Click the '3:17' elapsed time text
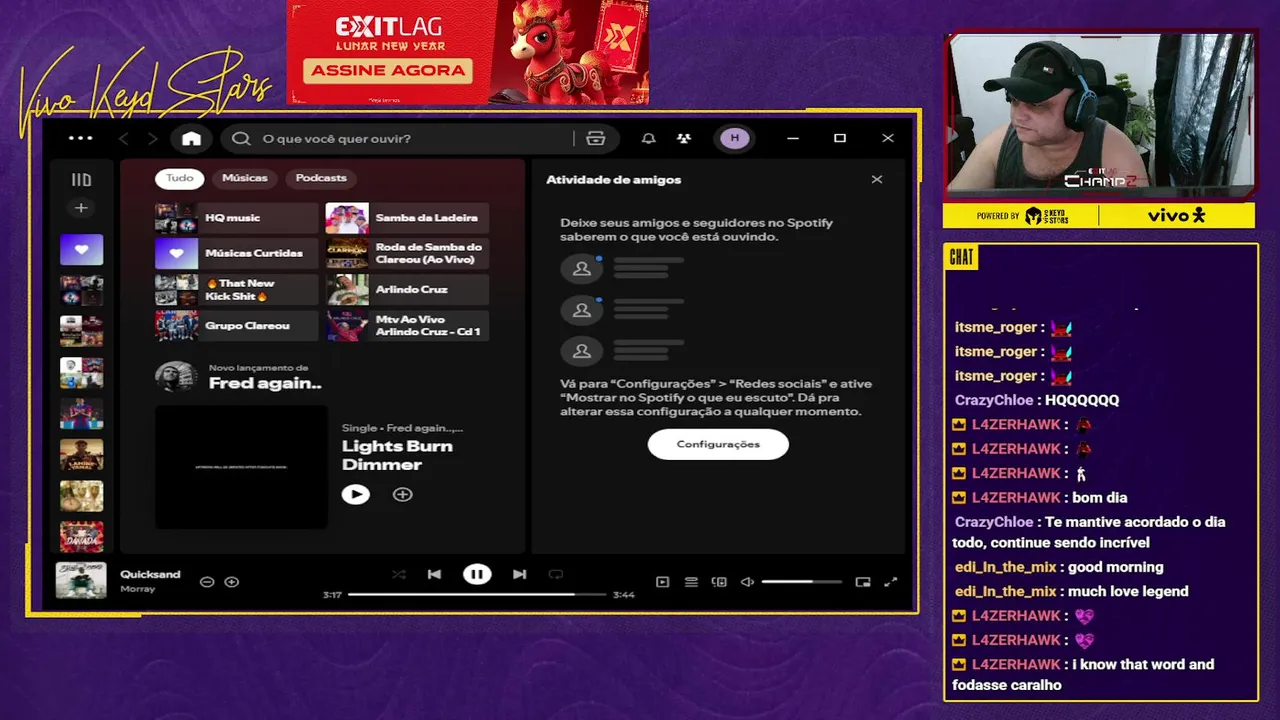This screenshot has height=720, width=1280. (x=332, y=595)
